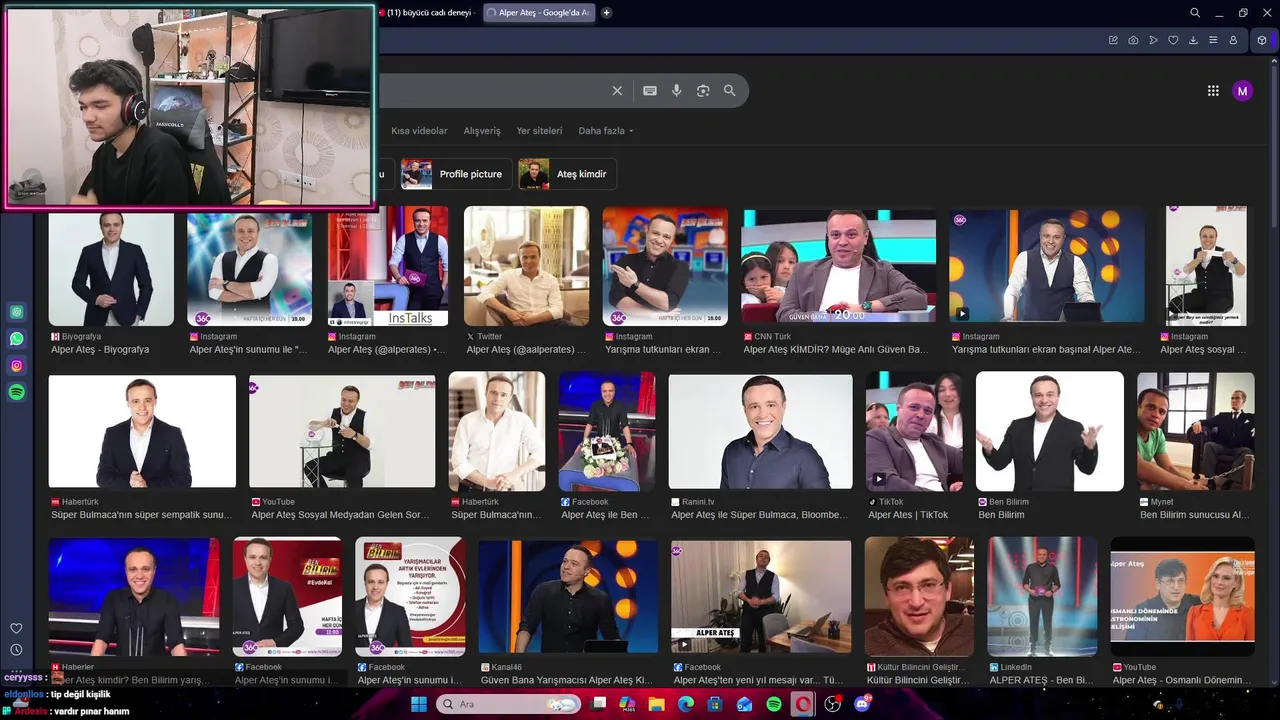Open Spotify in the Opera sidebar

click(17, 393)
